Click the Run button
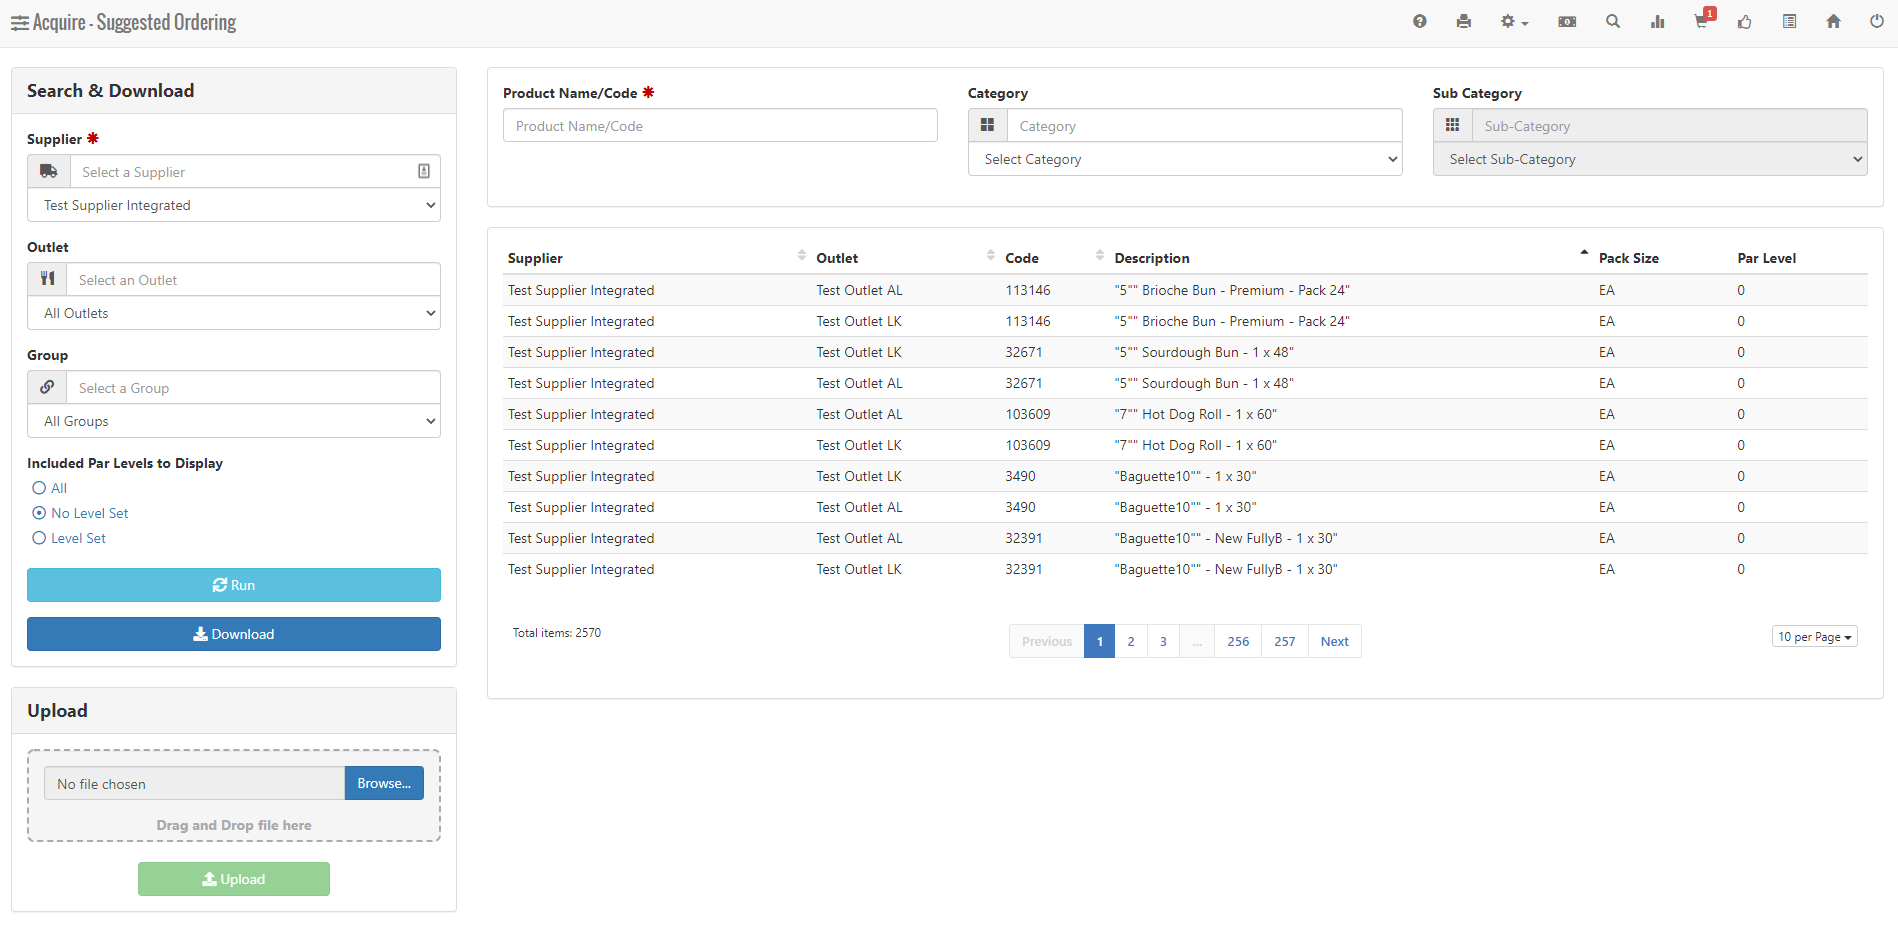Viewport: 1898px width, 925px height. [x=234, y=585]
